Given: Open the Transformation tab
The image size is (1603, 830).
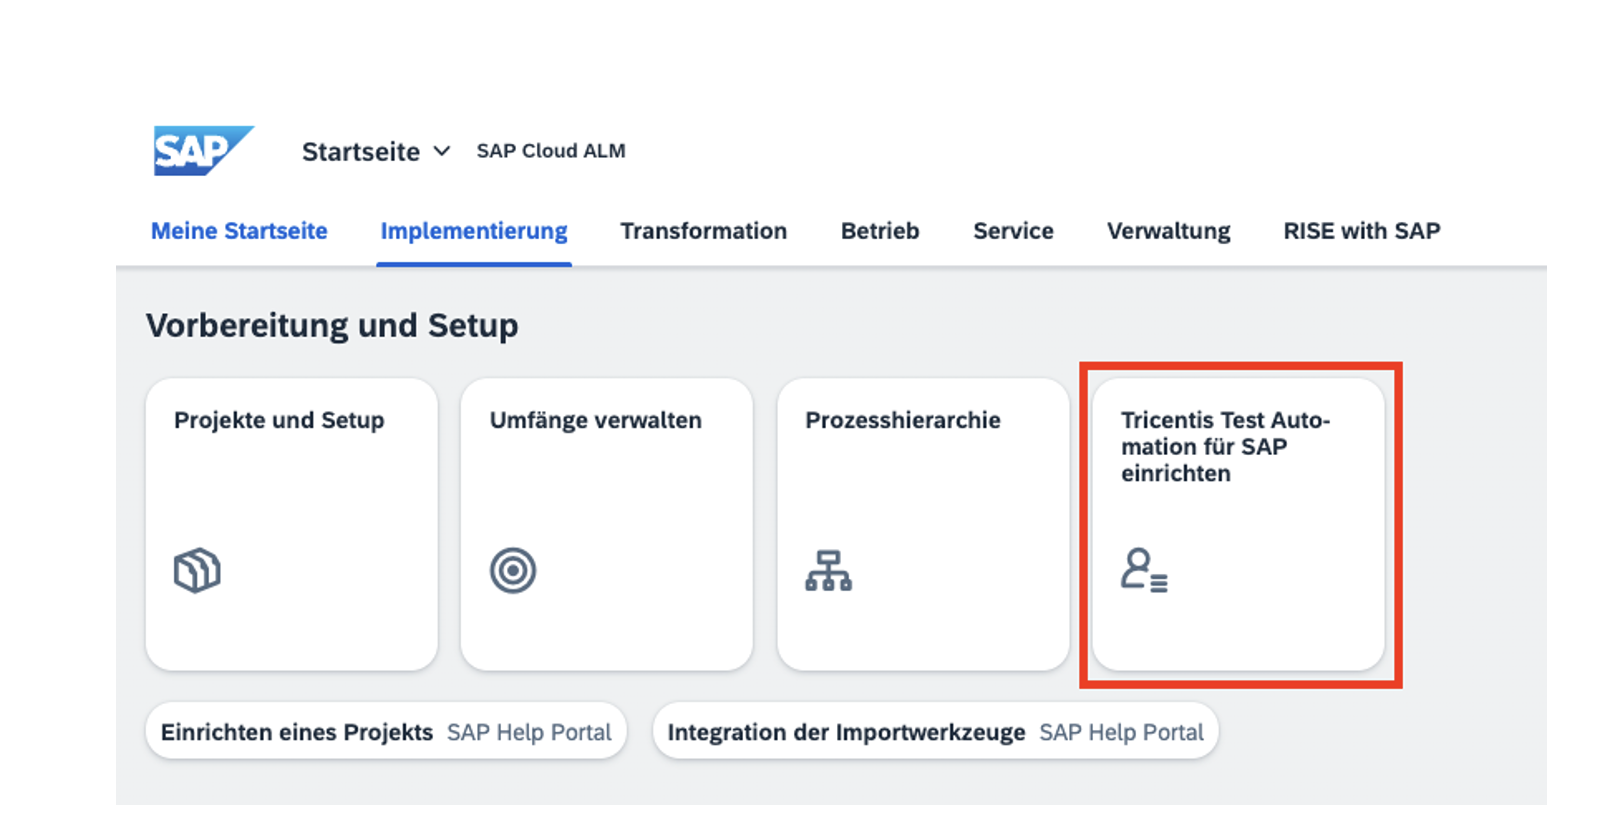Looking at the screenshot, I should tap(704, 231).
